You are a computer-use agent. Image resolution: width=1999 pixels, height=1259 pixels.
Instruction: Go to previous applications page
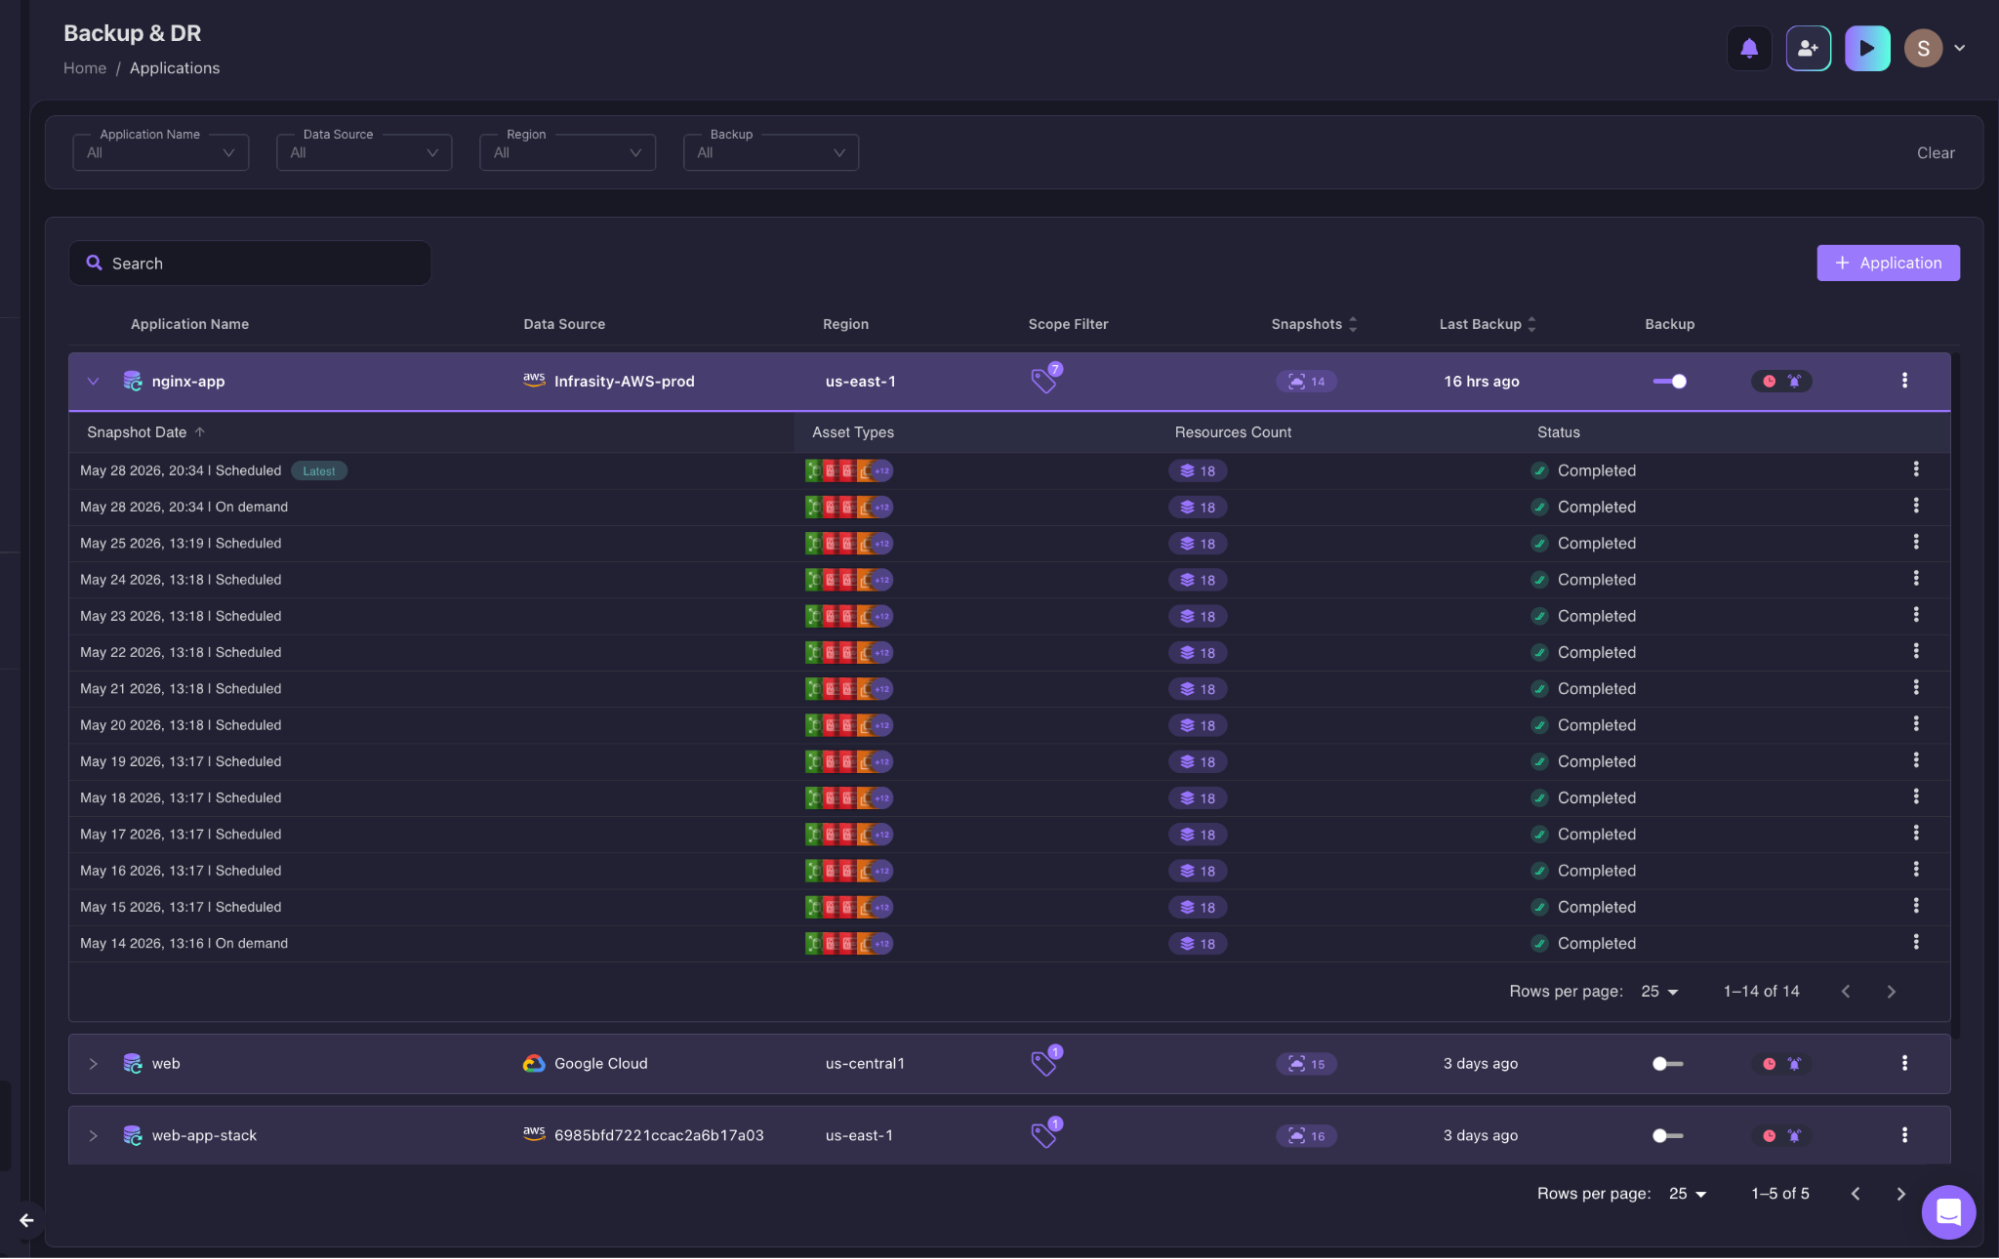[x=1856, y=1194]
